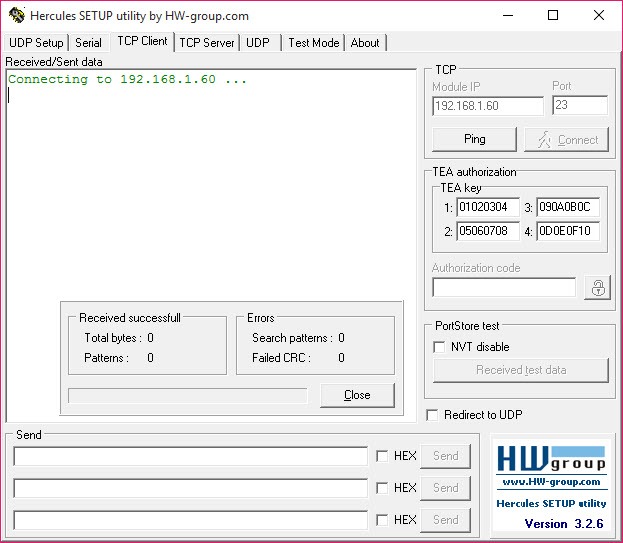Click the first Send button
This screenshot has width=623, height=543.
point(445,456)
